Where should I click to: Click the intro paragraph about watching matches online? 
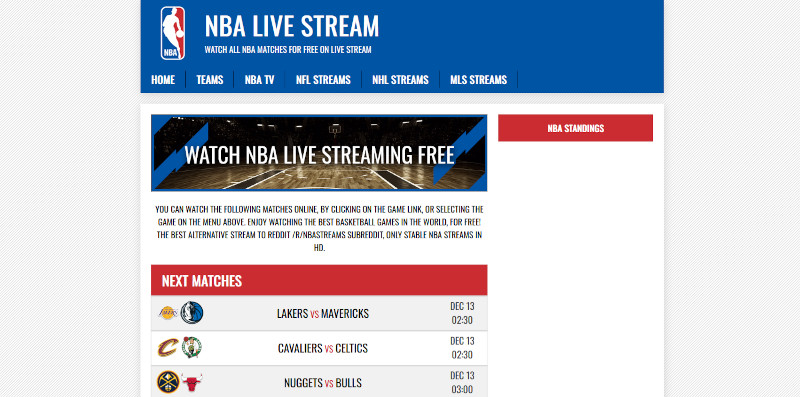pos(319,229)
